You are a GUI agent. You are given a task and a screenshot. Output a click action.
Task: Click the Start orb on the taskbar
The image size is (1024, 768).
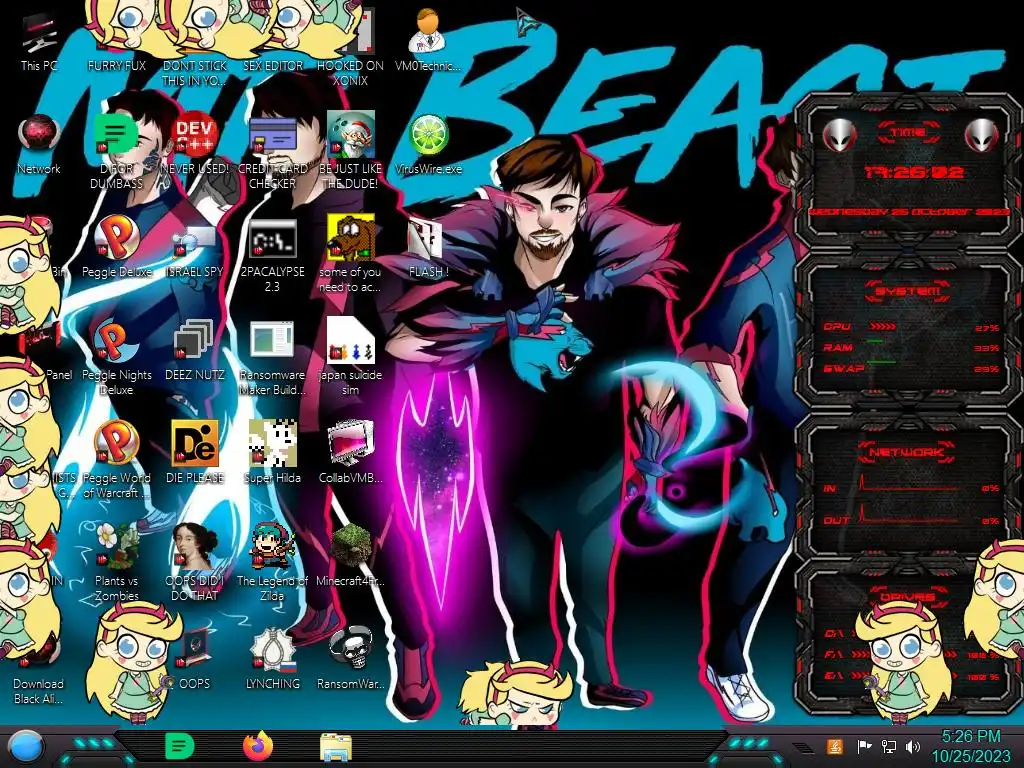[x=25, y=747]
